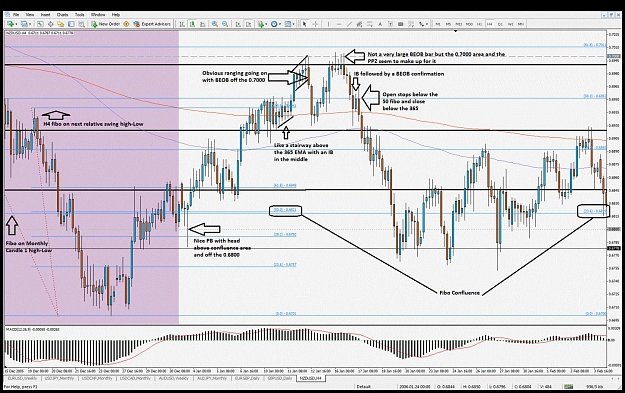The image size is (625, 393).
Task: Expand the Indicators dropdown arrow
Action: tap(266, 24)
